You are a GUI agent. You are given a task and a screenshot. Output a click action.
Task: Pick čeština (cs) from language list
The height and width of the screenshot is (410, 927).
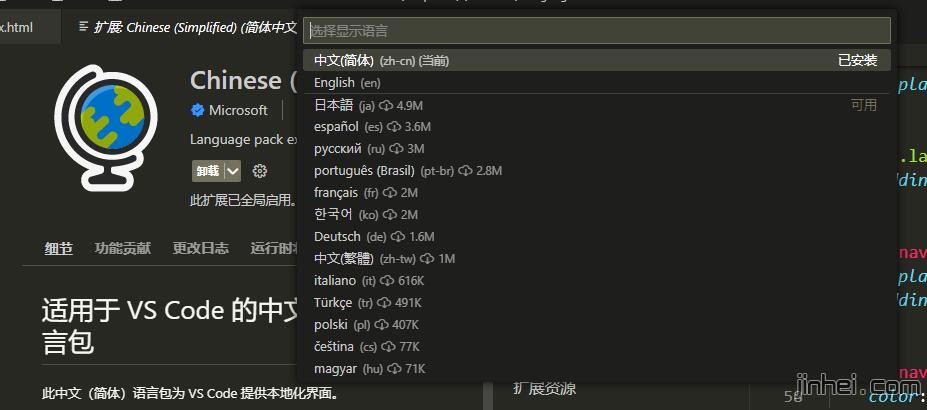click(597, 347)
